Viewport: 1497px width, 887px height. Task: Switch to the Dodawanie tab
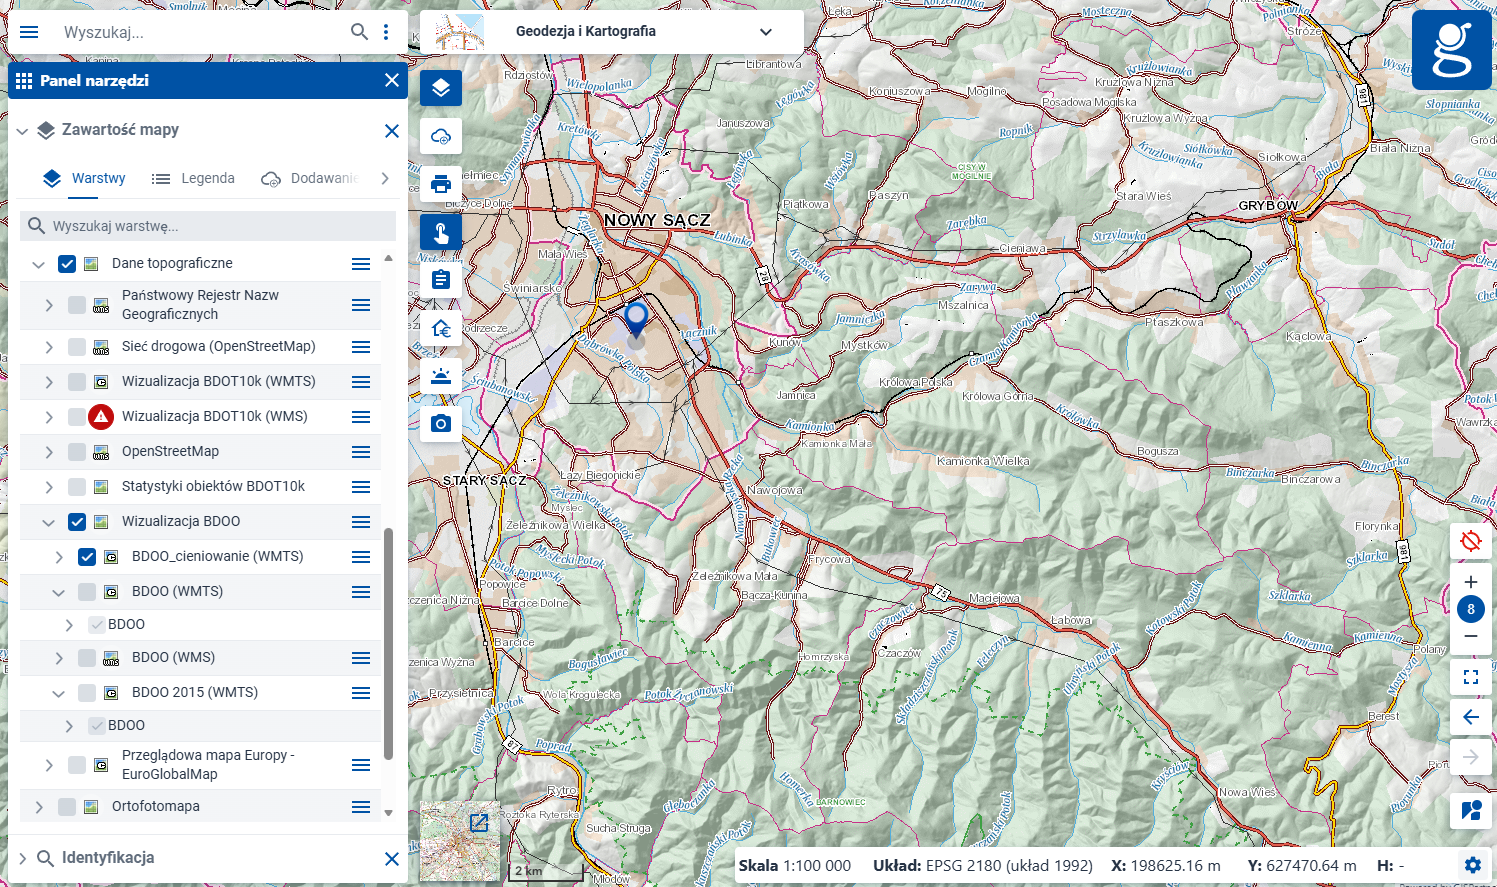tap(309, 179)
